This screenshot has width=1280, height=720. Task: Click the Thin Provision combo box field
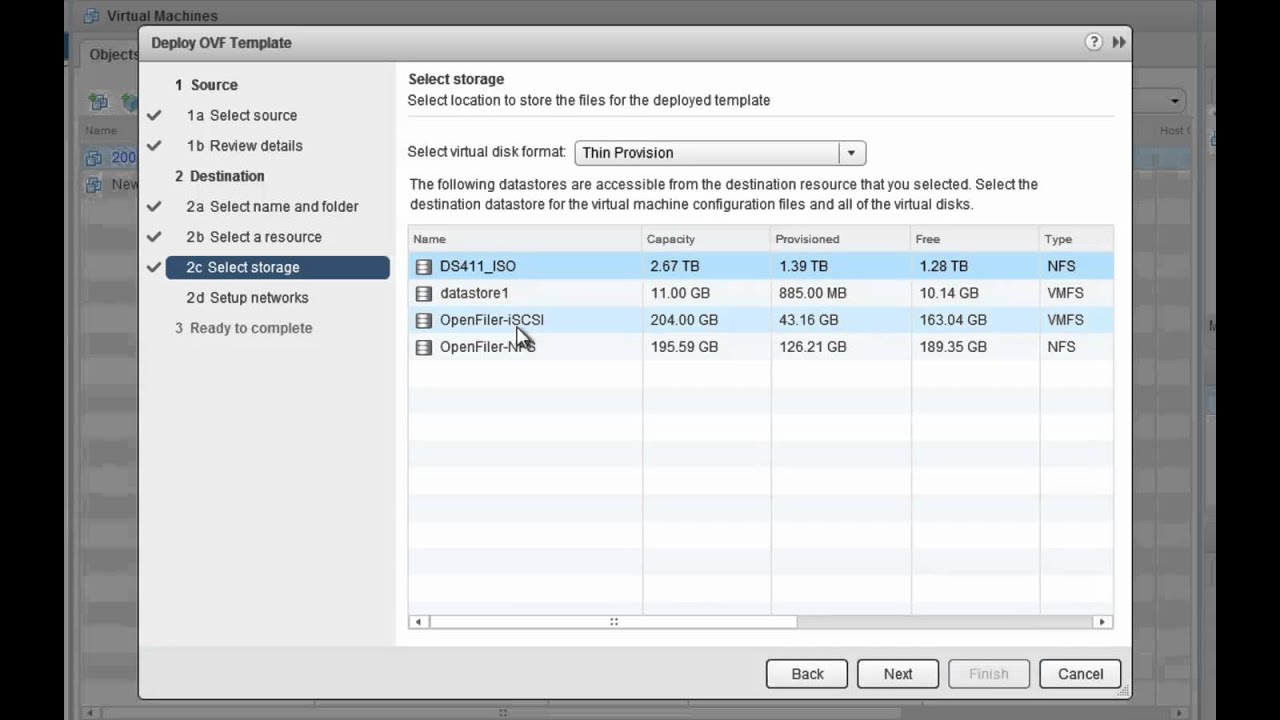pyautogui.click(x=720, y=153)
